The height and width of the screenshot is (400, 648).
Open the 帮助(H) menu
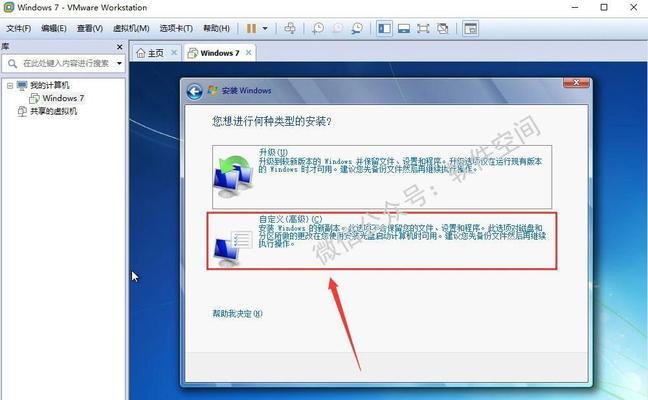tap(216, 29)
